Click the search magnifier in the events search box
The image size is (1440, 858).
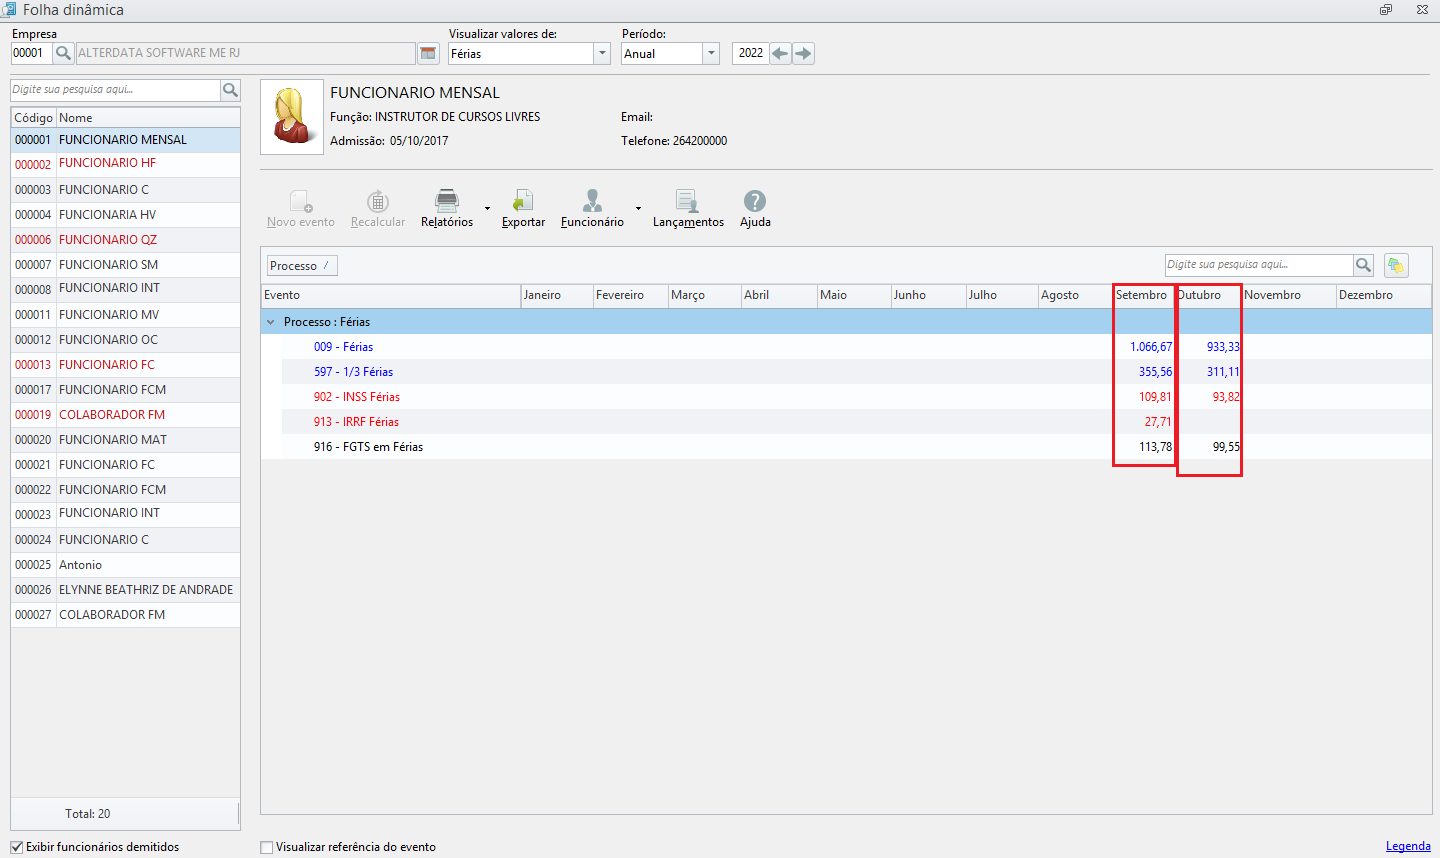pyautogui.click(x=1363, y=265)
